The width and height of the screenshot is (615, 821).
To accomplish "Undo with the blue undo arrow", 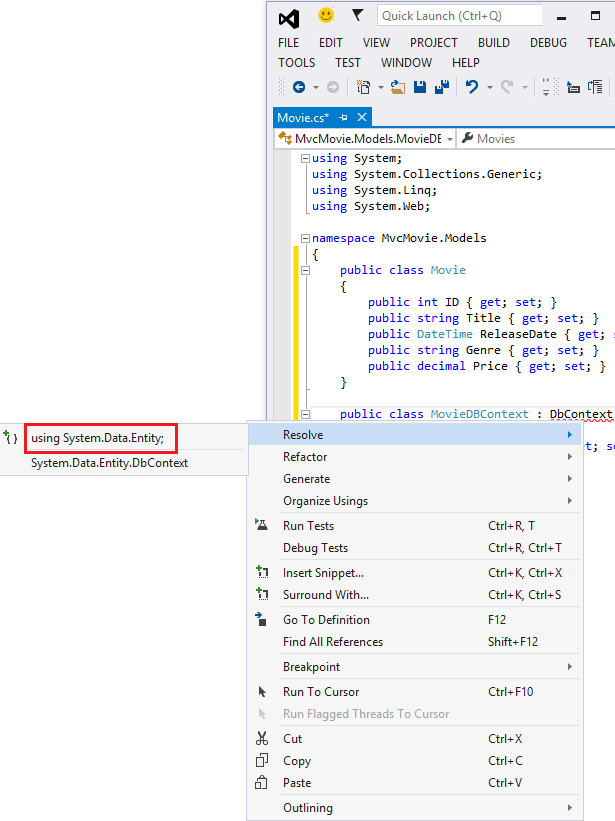I will tap(472, 87).
